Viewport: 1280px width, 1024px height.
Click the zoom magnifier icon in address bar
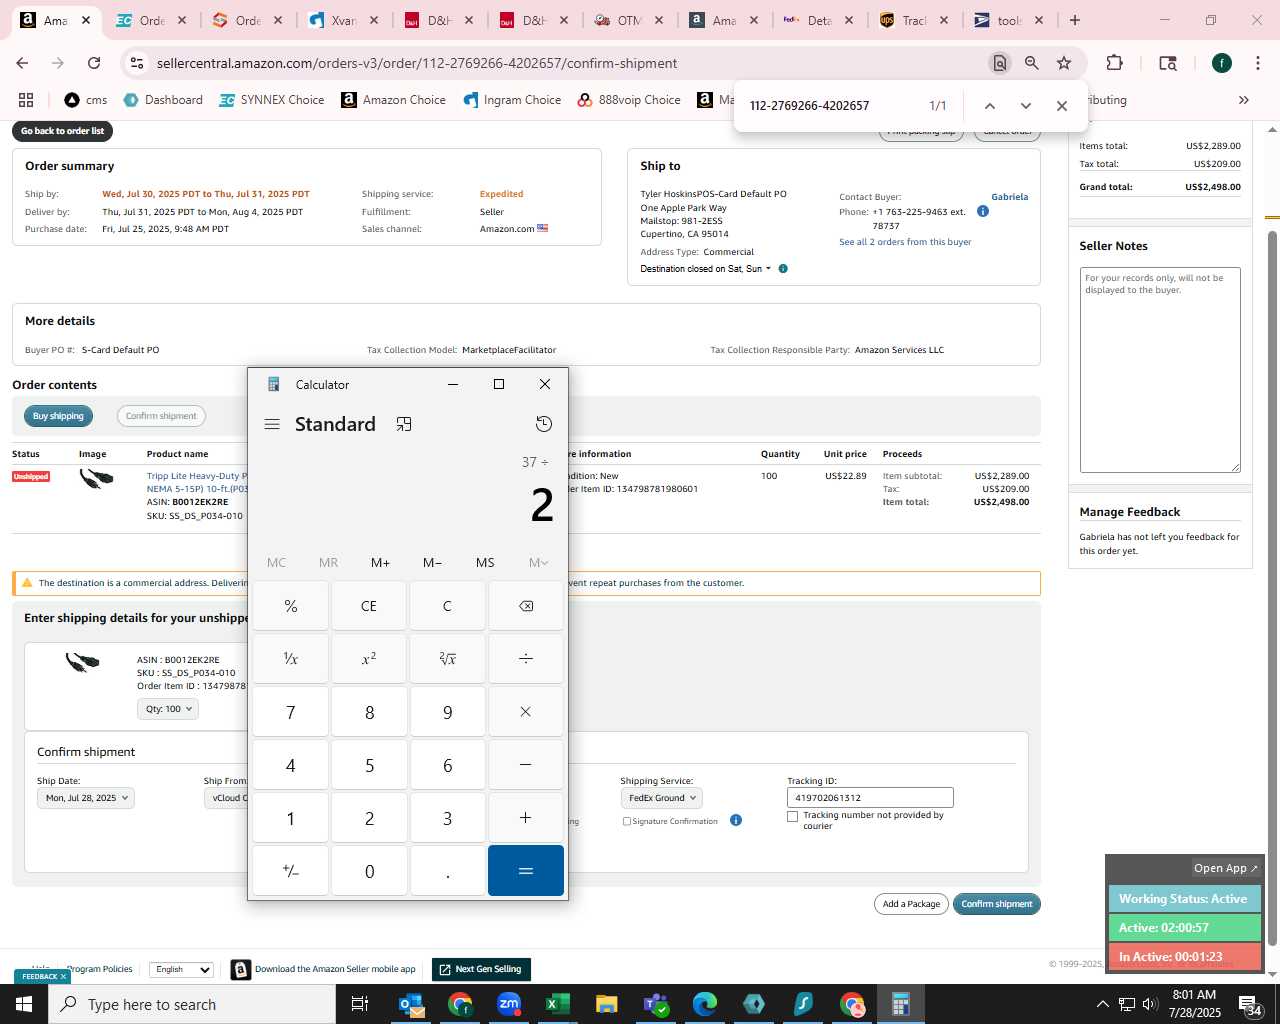point(1032,63)
